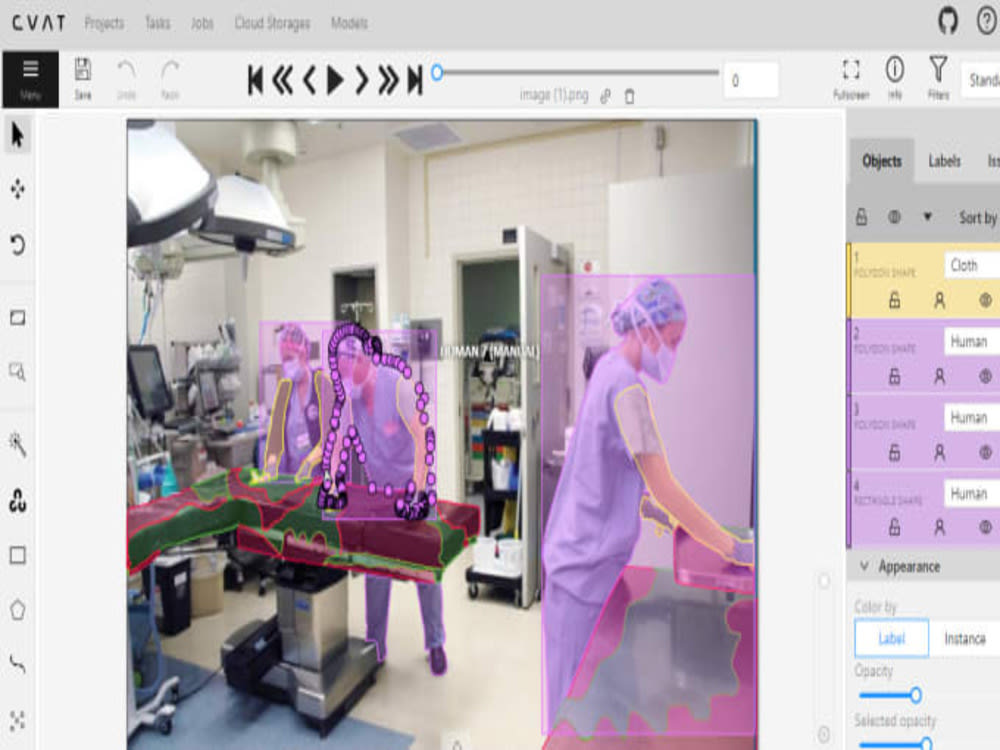Open the Standard workspace dropdown
1000x750 pixels.
point(981,80)
